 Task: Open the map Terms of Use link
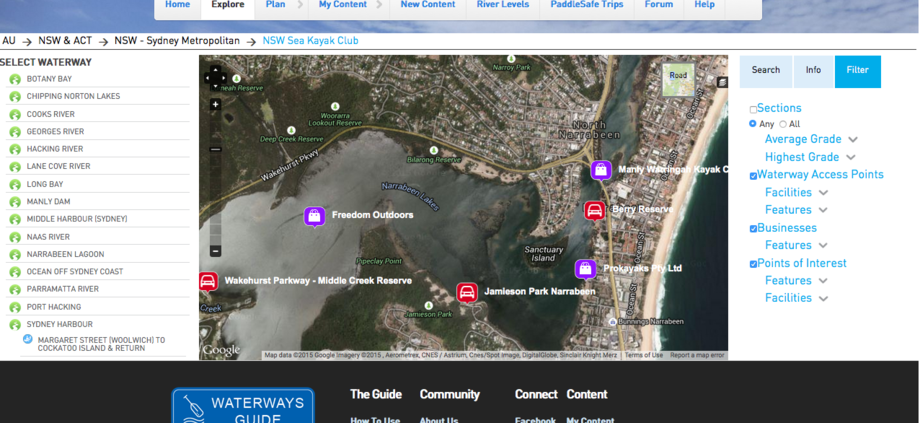pos(644,356)
